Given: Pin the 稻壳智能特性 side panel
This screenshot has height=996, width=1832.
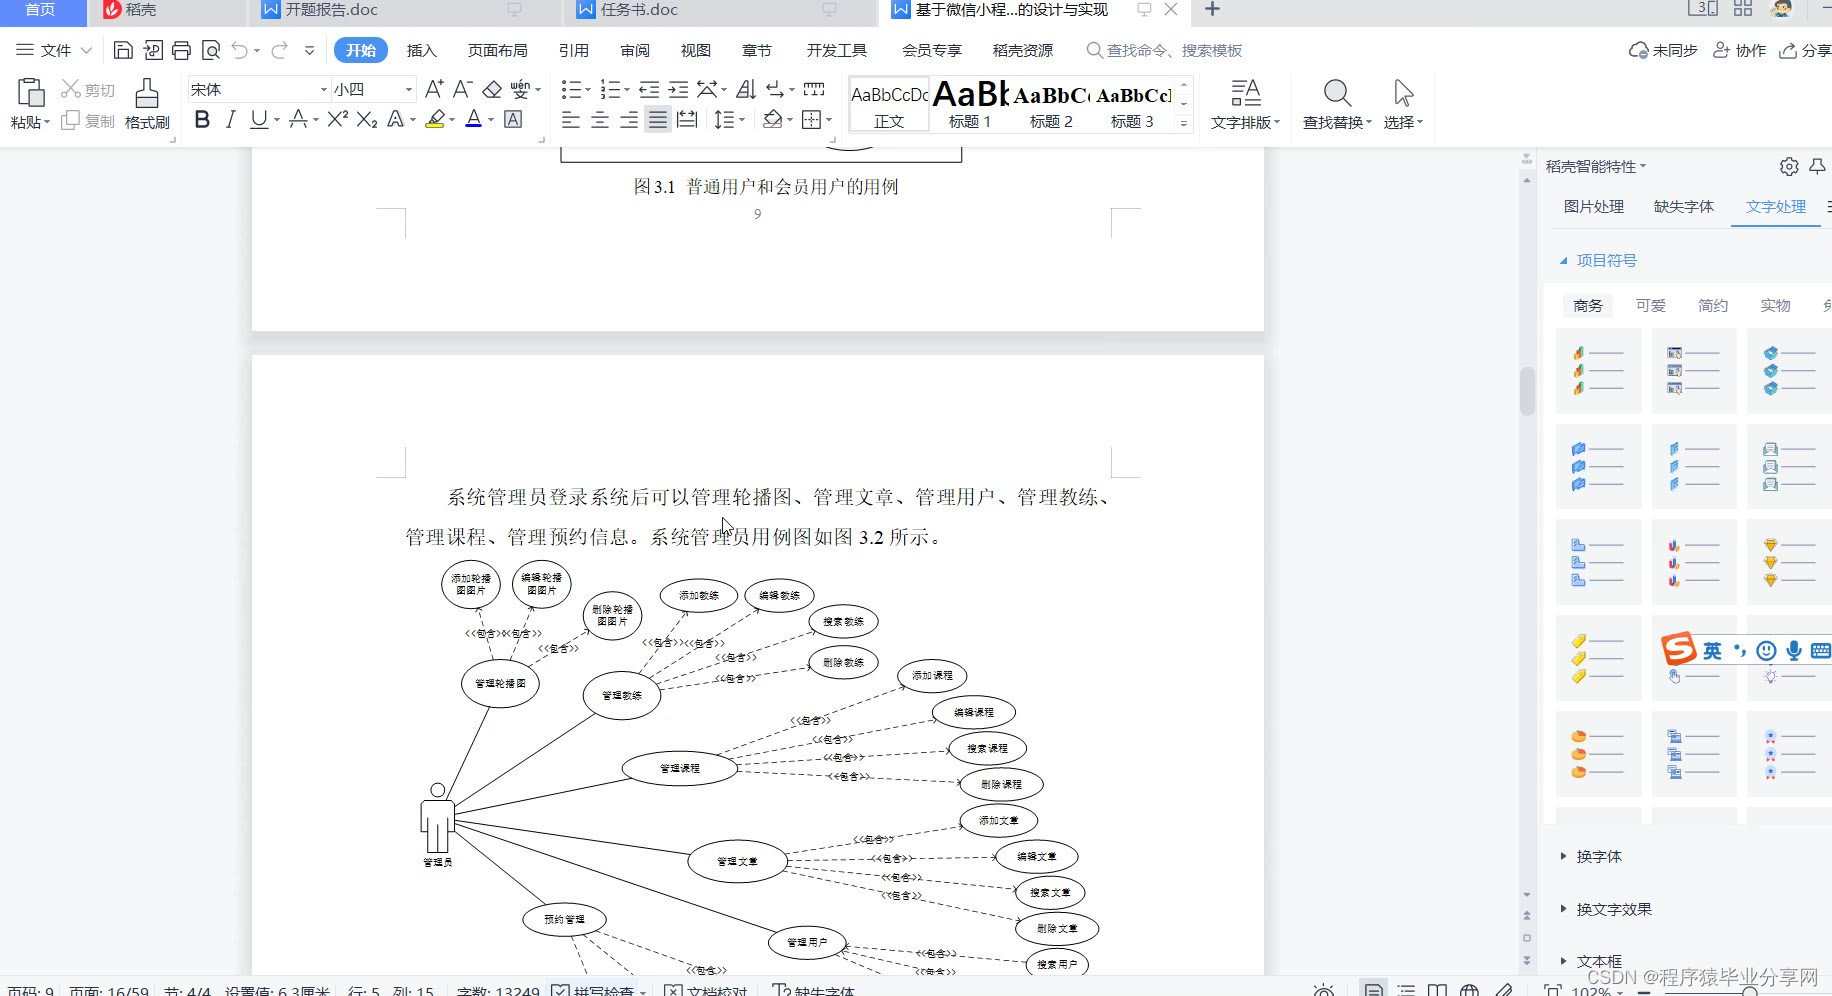Looking at the screenshot, I should coord(1818,166).
